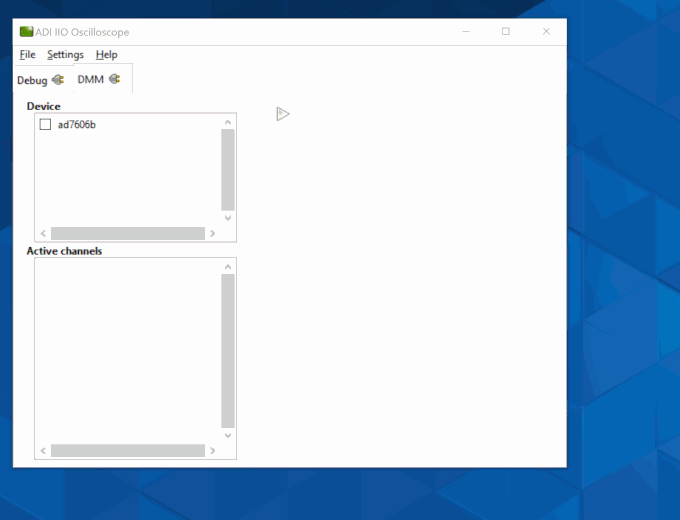This screenshot has height=520, width=680.
Task: Open the Settings menu
Action: [x=65, y=55]
